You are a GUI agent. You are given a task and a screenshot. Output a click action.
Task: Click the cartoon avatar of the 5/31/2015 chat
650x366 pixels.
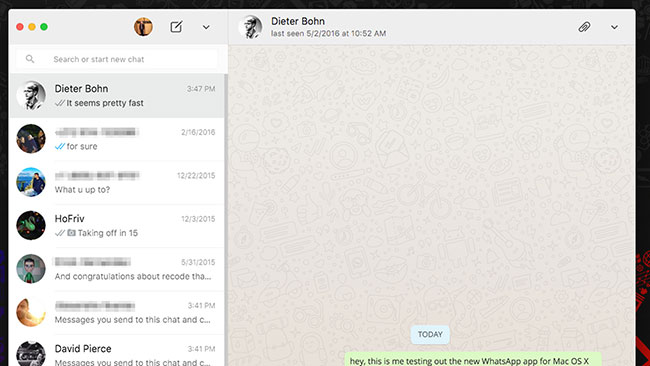tap(31, 269)
